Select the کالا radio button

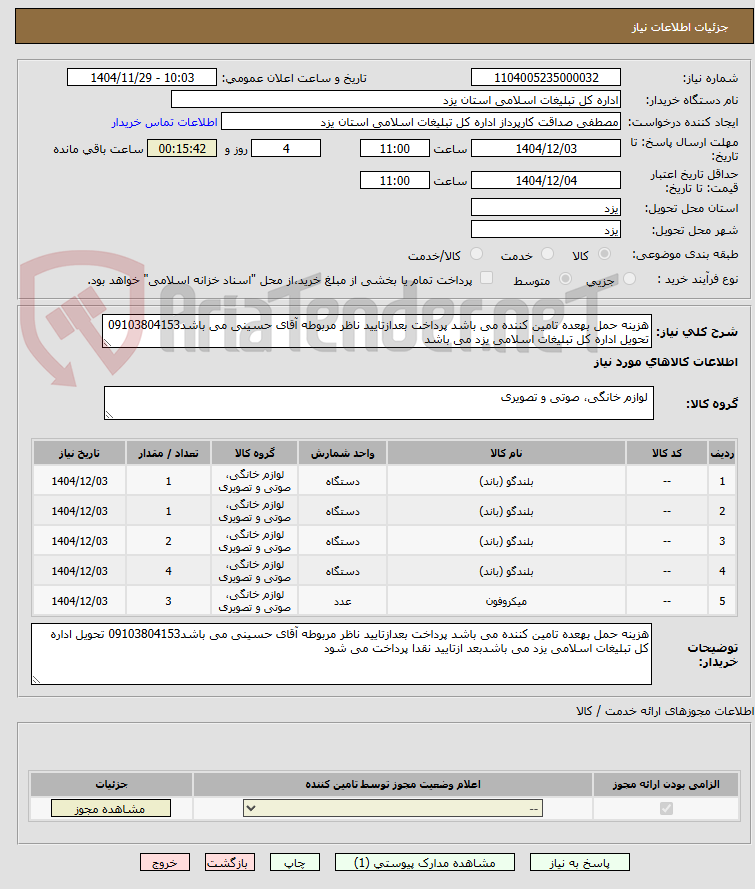(605, 255)
